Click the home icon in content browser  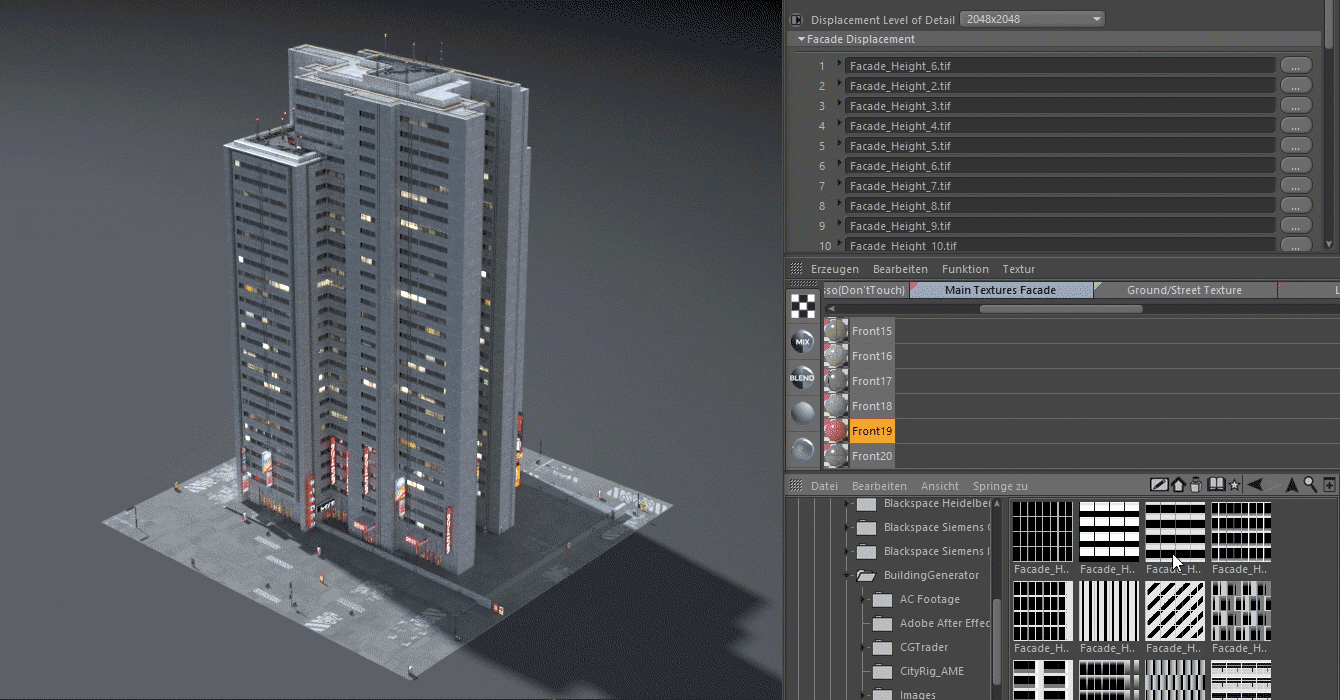[1178, 485]
